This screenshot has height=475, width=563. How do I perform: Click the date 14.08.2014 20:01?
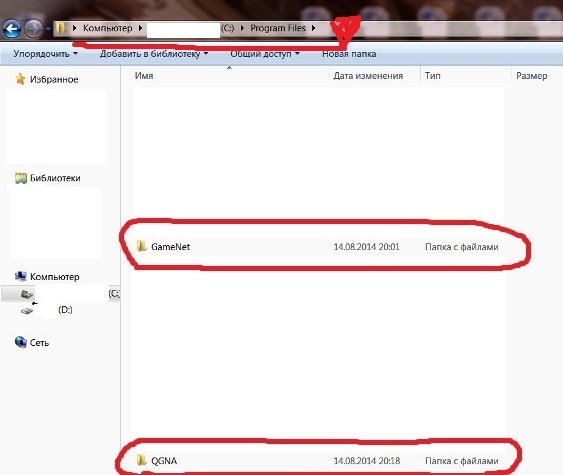point(367,247)
